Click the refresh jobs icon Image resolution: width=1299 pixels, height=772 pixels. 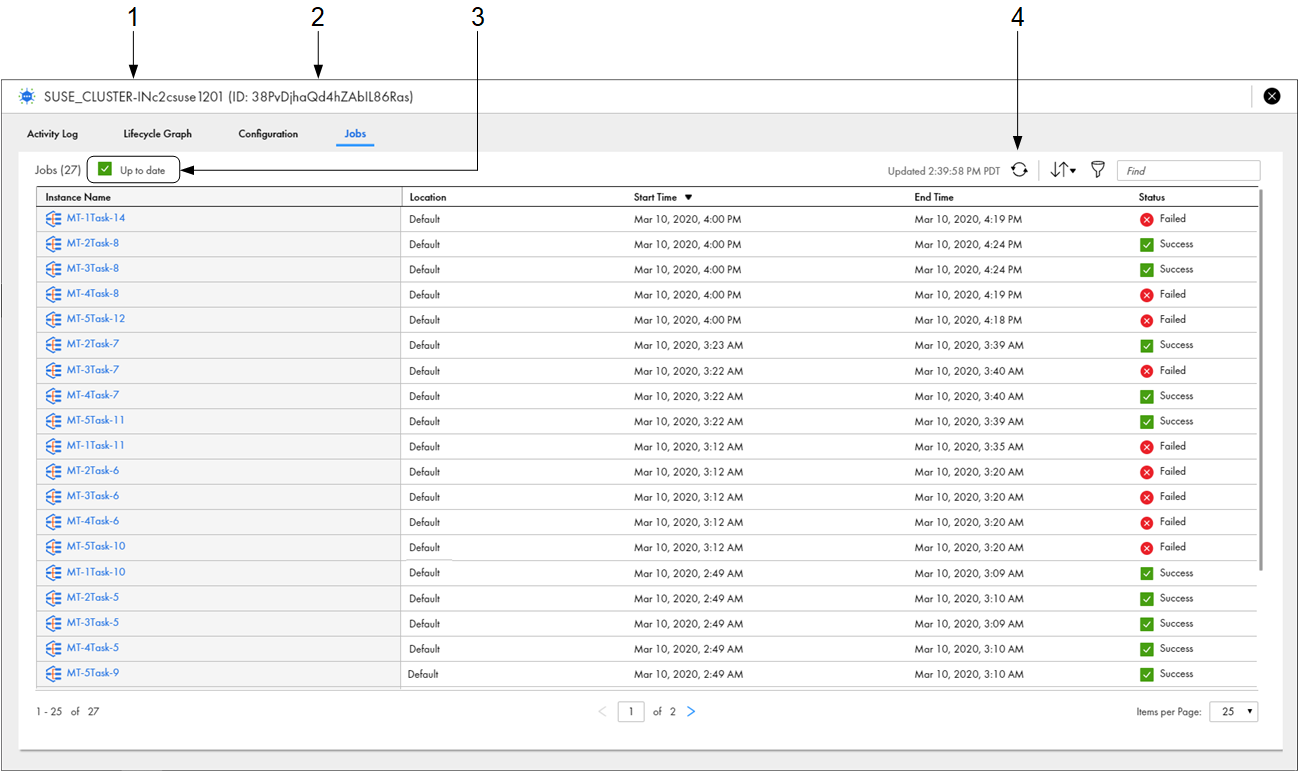1019,170
